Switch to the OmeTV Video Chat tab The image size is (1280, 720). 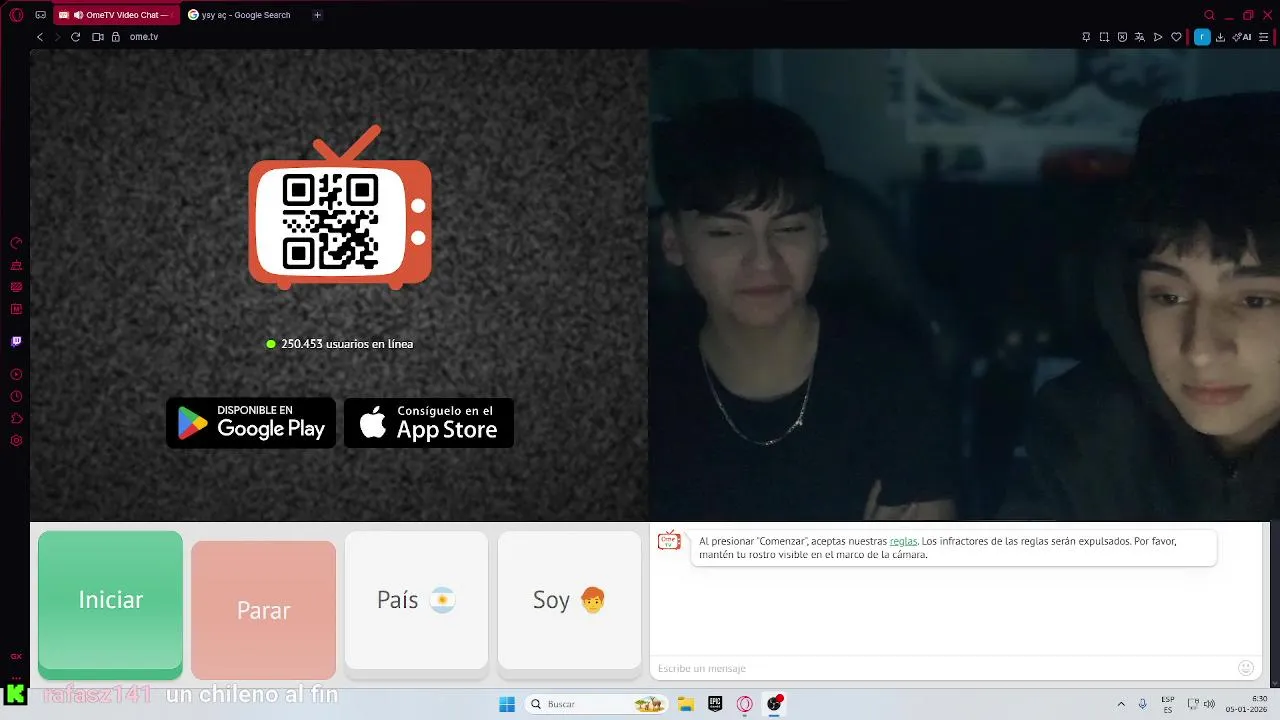(x=116, y=15)
